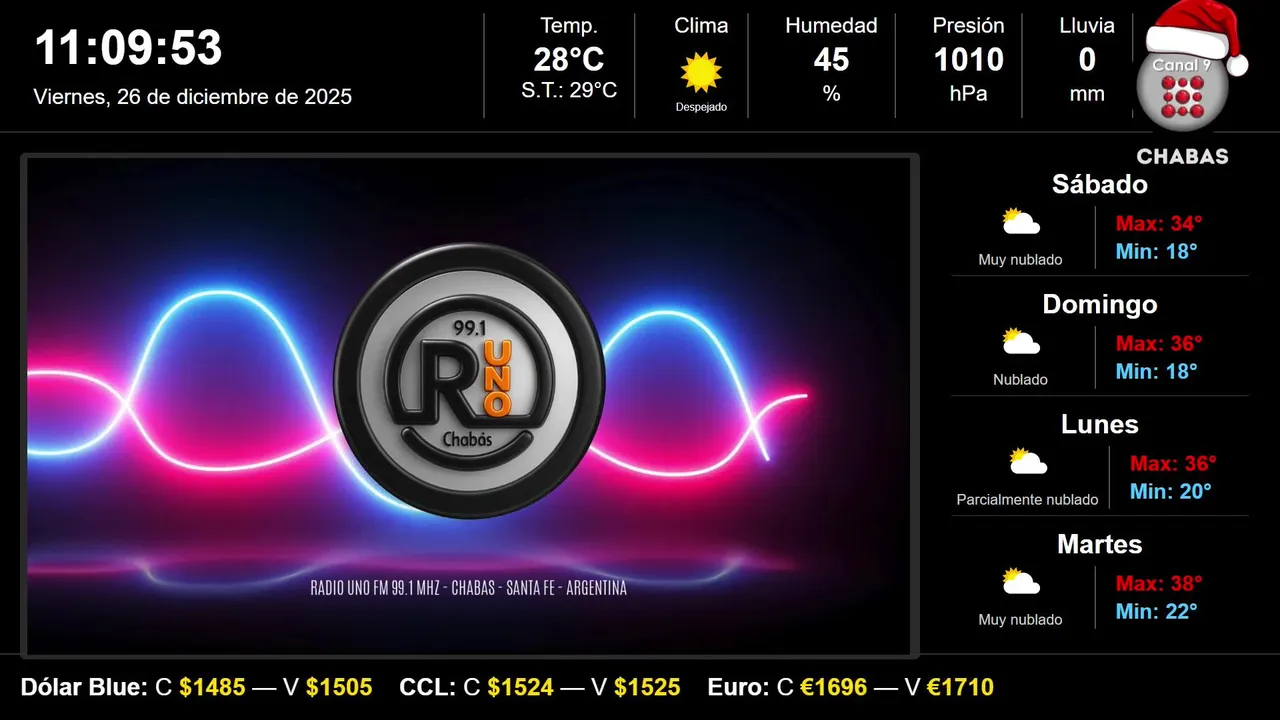
Task: Click the CHABAS text under the logo
Action: tap(1182, 157)
